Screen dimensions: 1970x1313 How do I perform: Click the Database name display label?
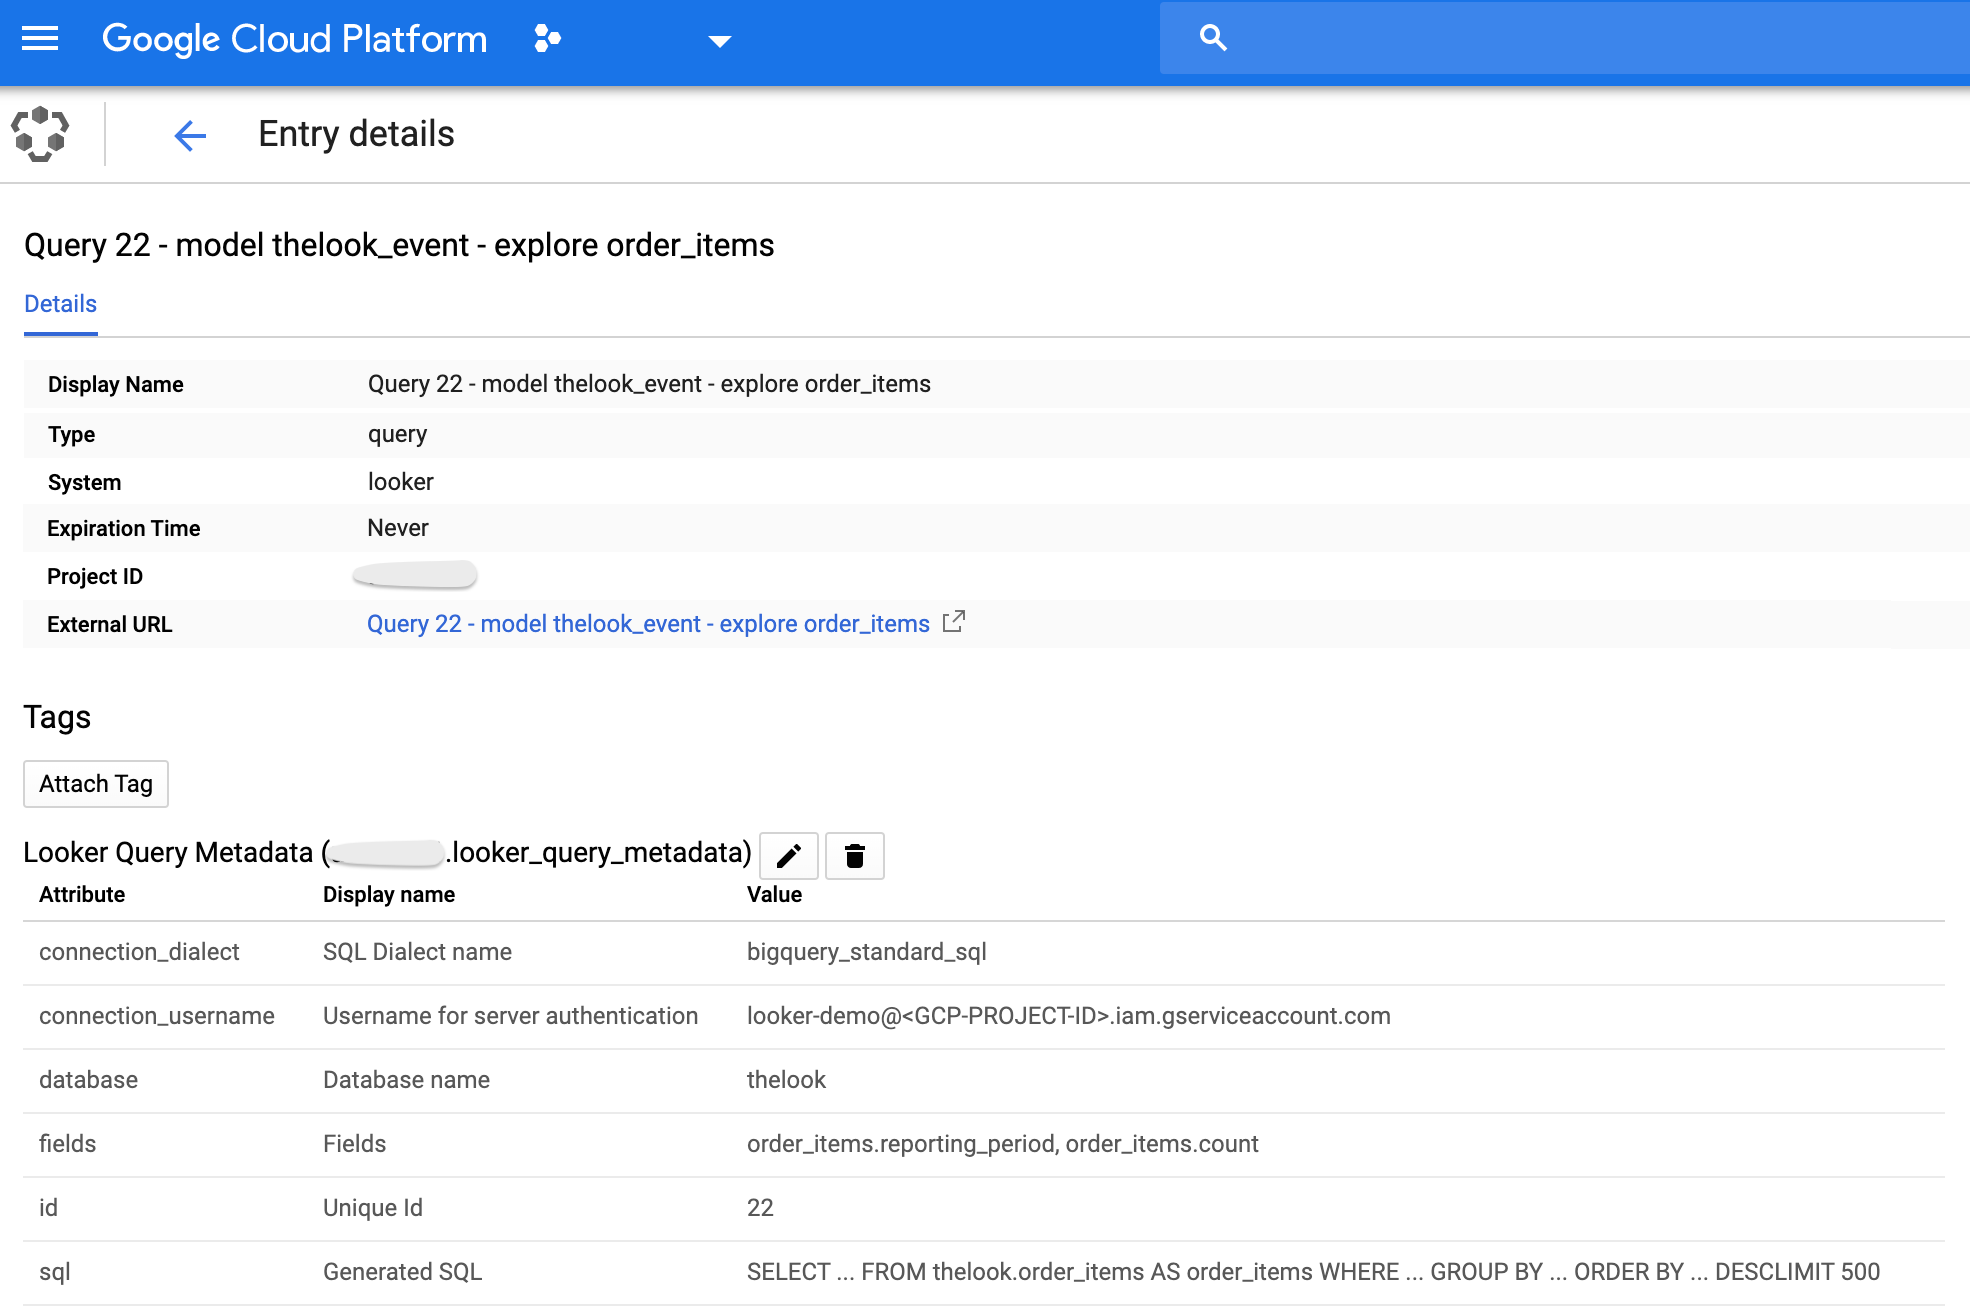[406, 1080]
